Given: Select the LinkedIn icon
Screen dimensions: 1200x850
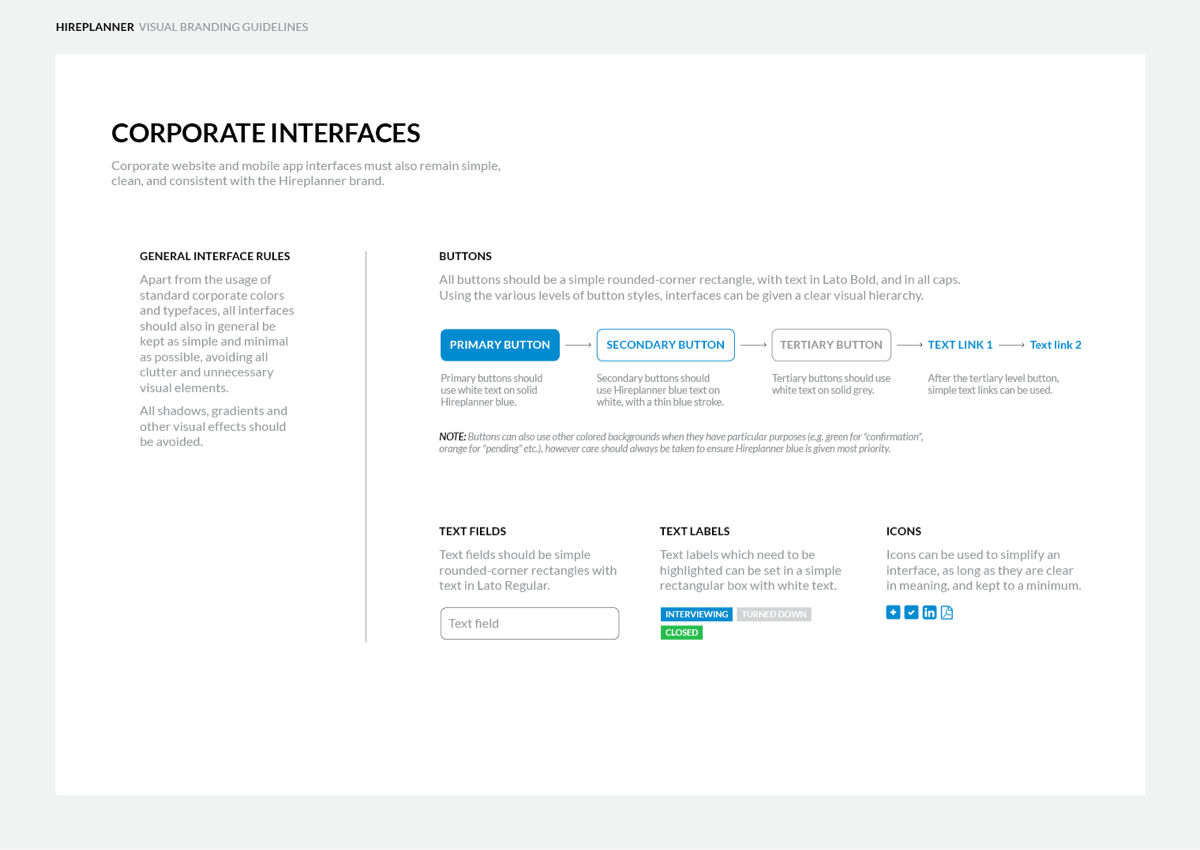Looking at the screenshot, I should point(929,612).
